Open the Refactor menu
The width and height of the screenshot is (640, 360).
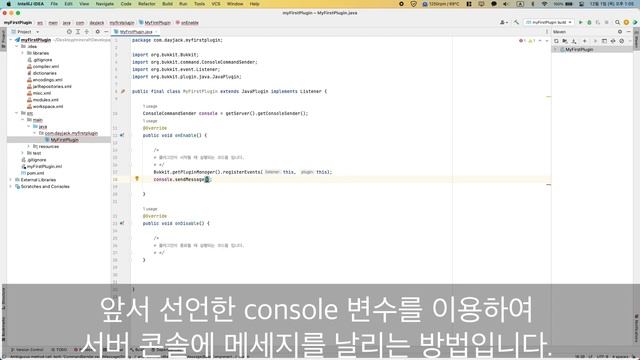point(147,4)
